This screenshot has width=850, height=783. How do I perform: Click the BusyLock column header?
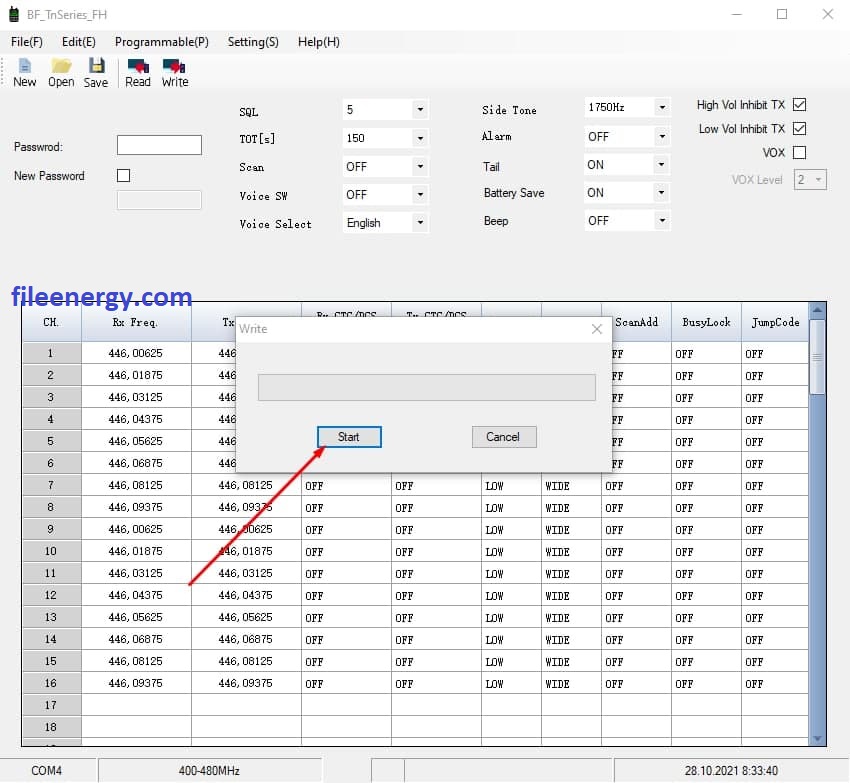(706, 323)
